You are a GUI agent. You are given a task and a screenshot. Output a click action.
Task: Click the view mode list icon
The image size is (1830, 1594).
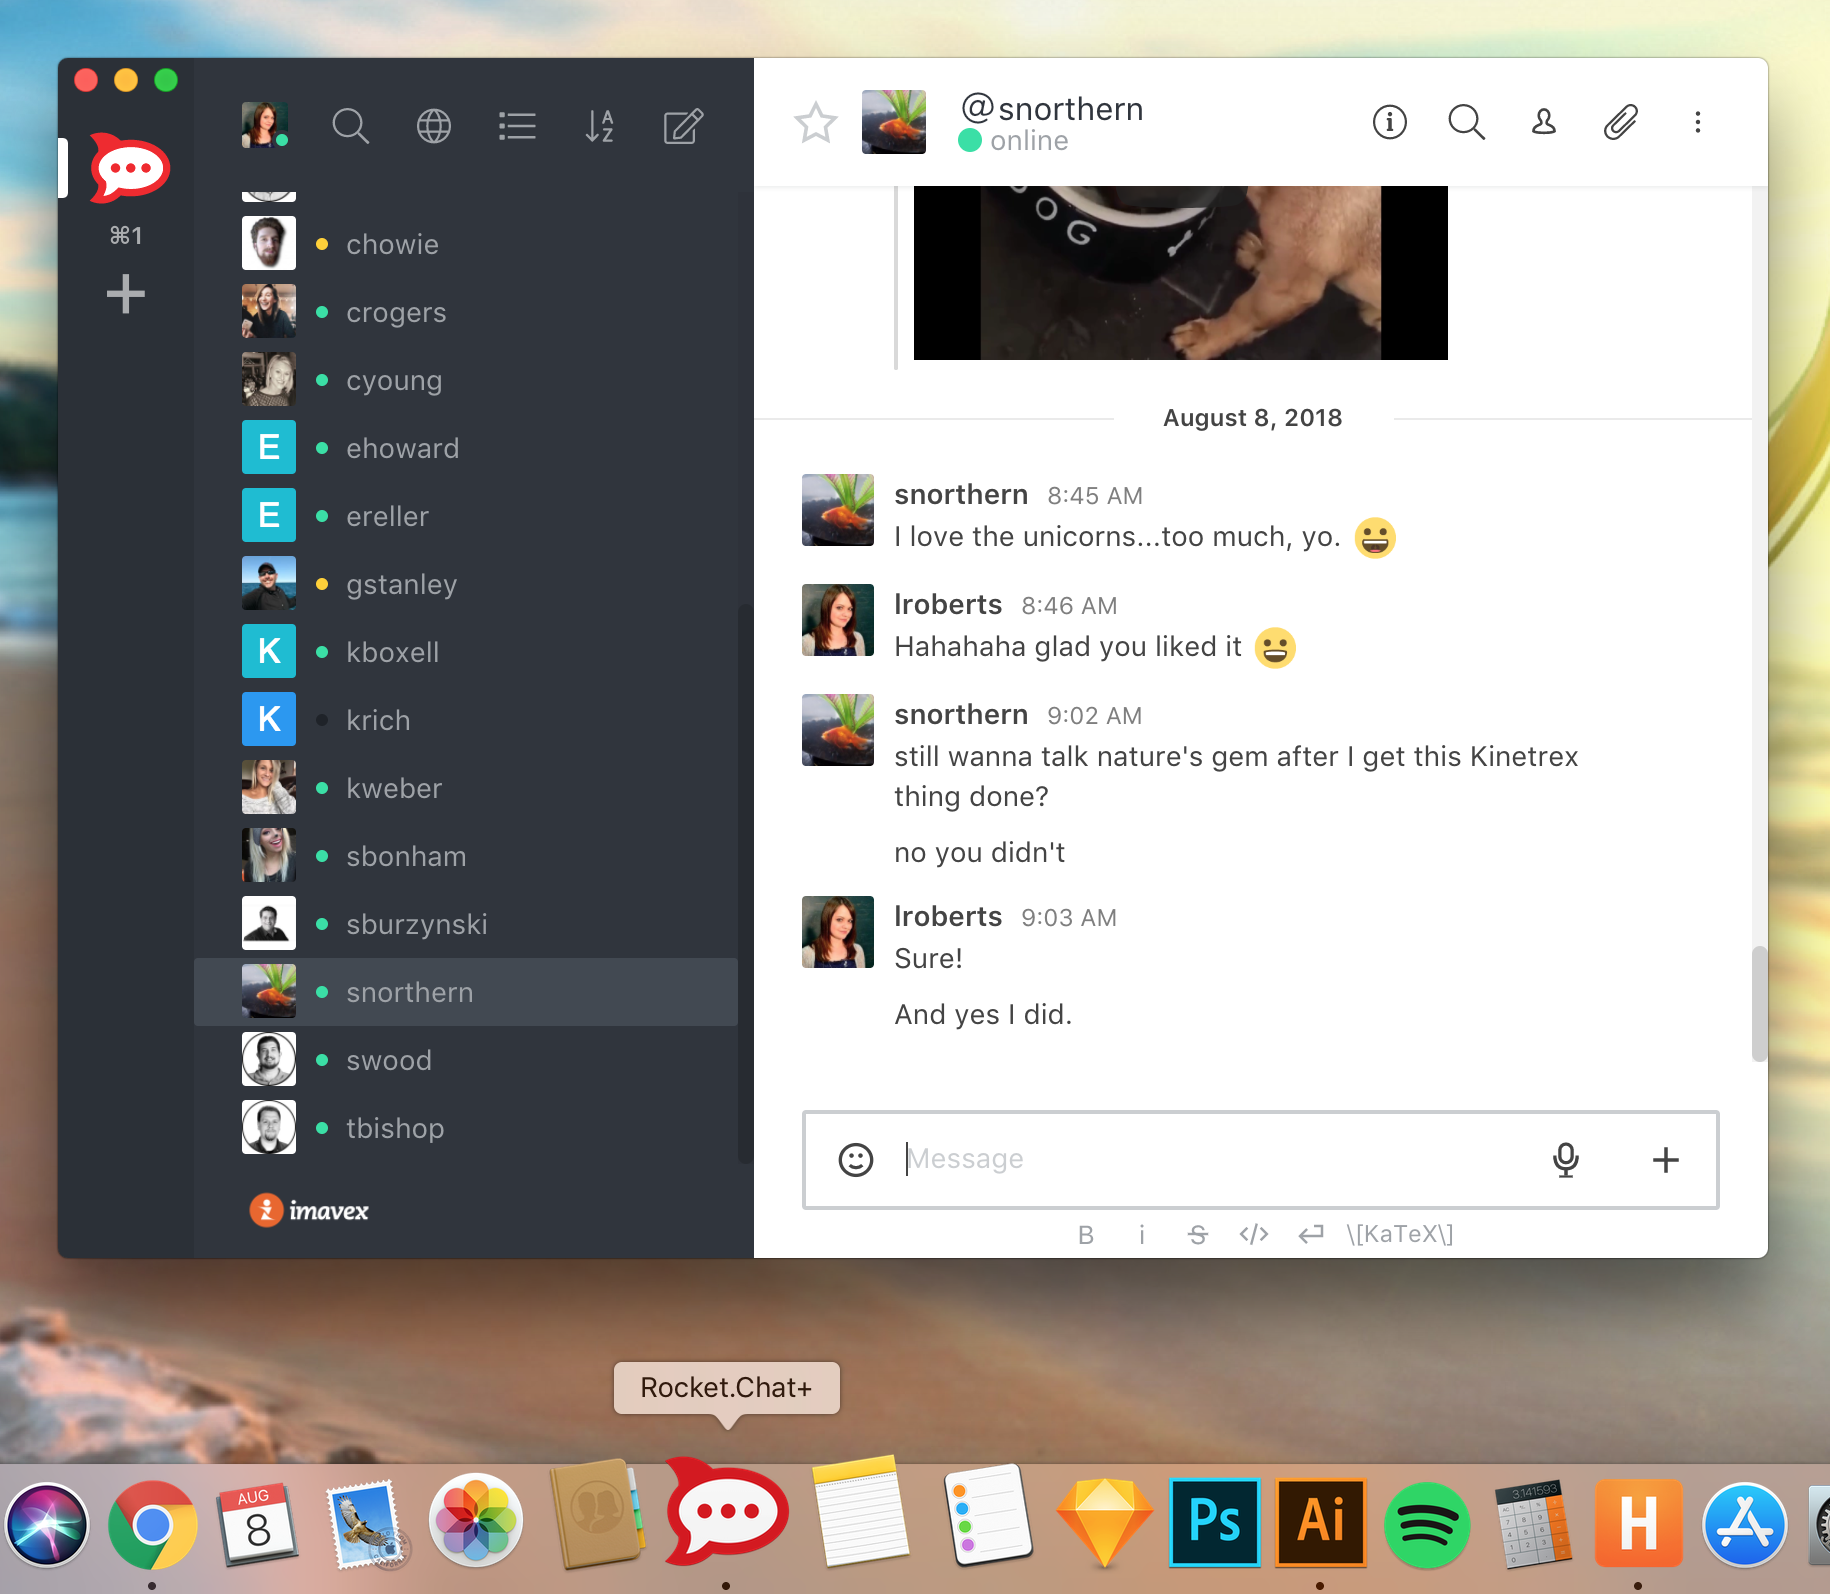tap(517, 127)
